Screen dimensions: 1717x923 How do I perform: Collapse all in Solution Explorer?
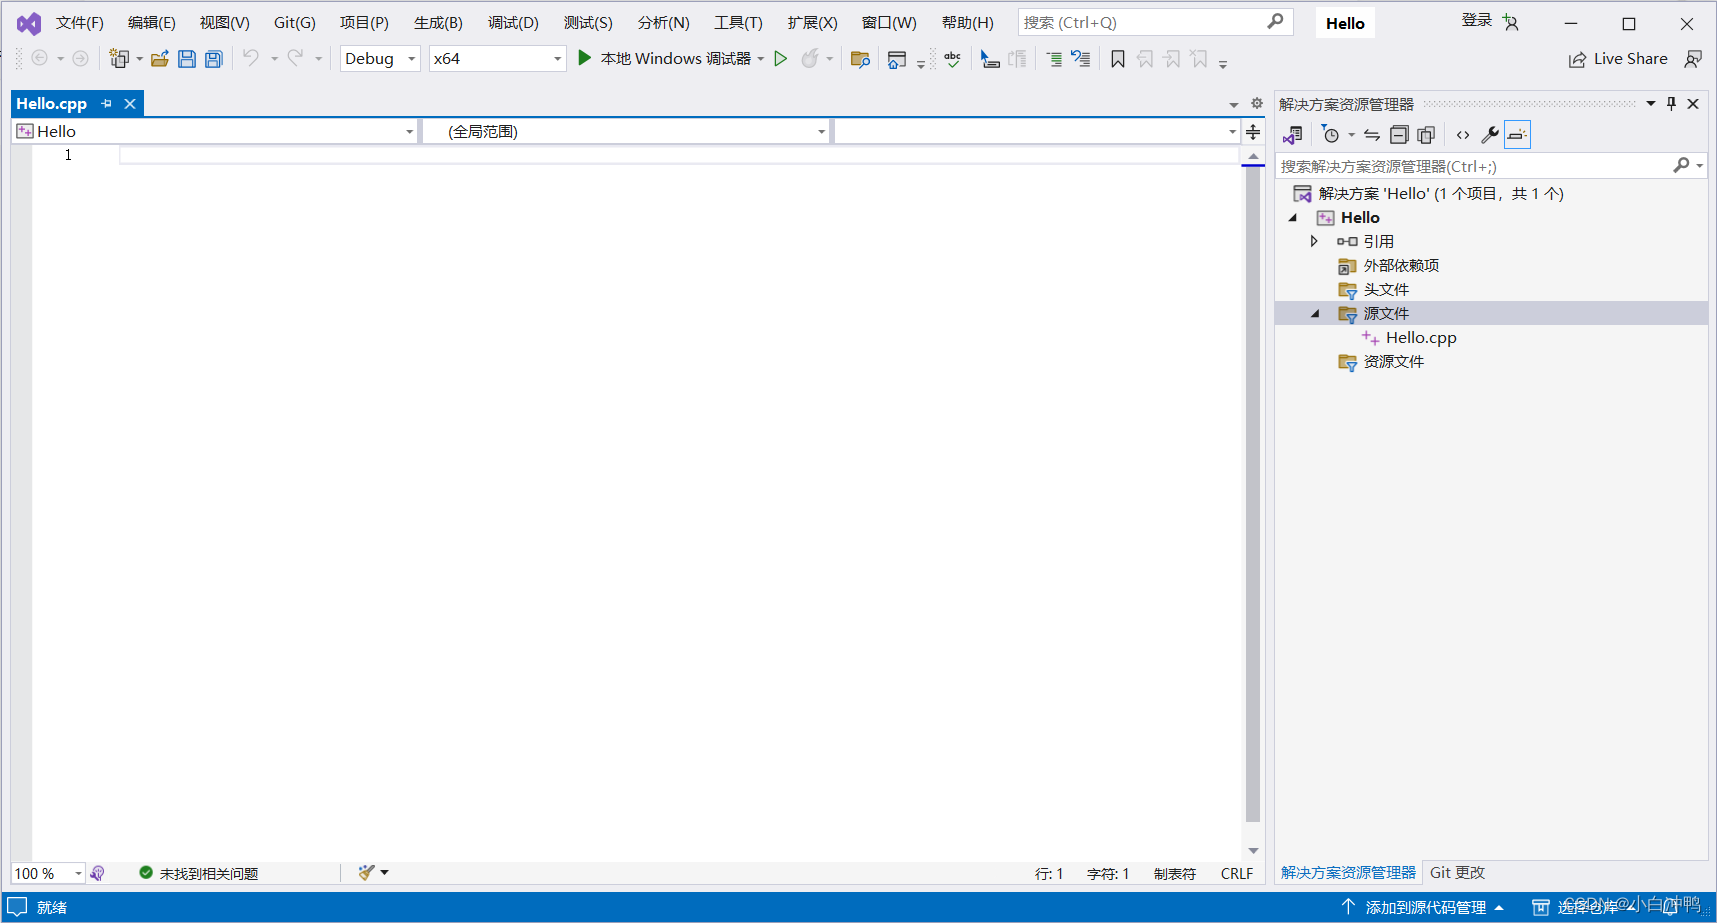point(1399,135)
